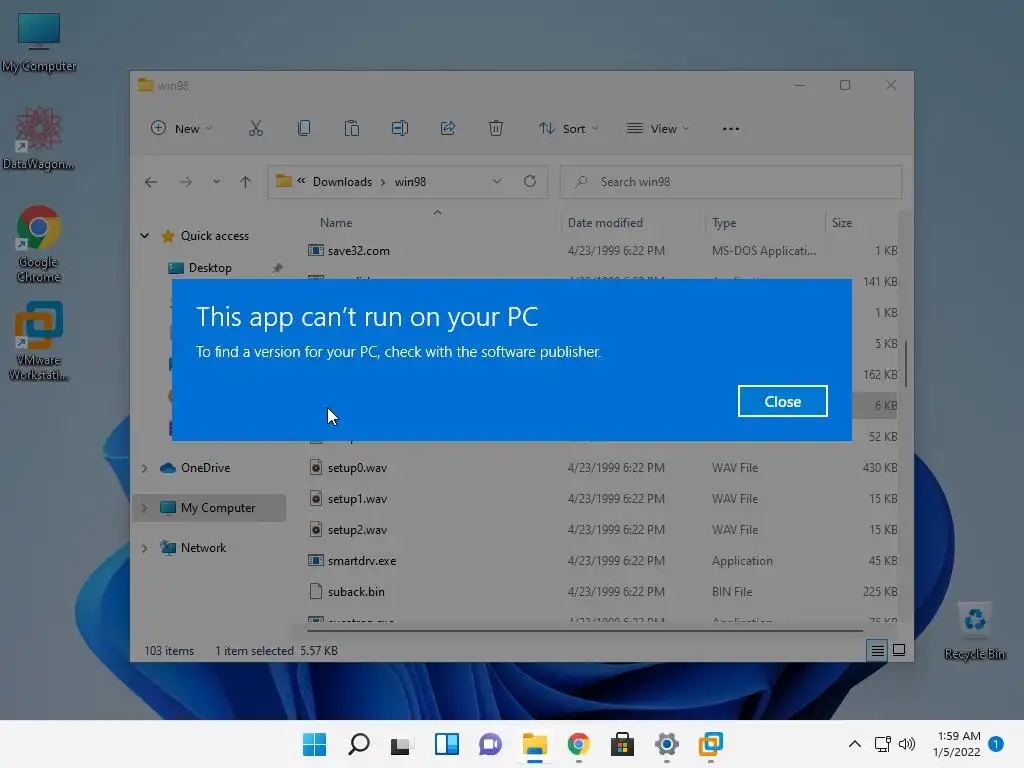Image resolution: width=1024 pixels, height=768 pixels.
Task: Sort by the Name column header
Action: click(x=336, y=223)
